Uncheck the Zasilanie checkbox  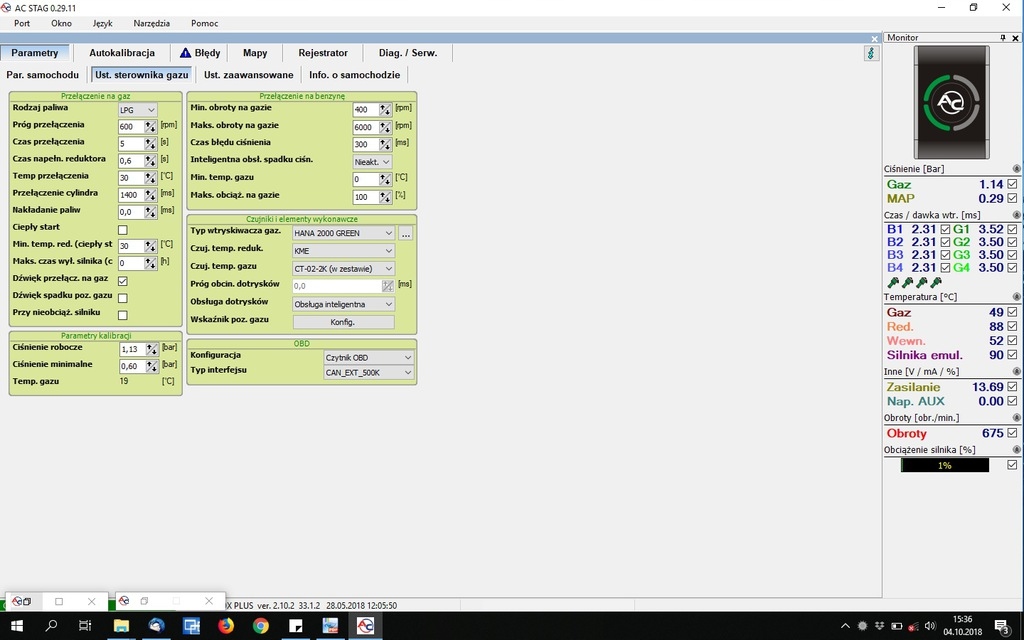[x=1012, y=387]
